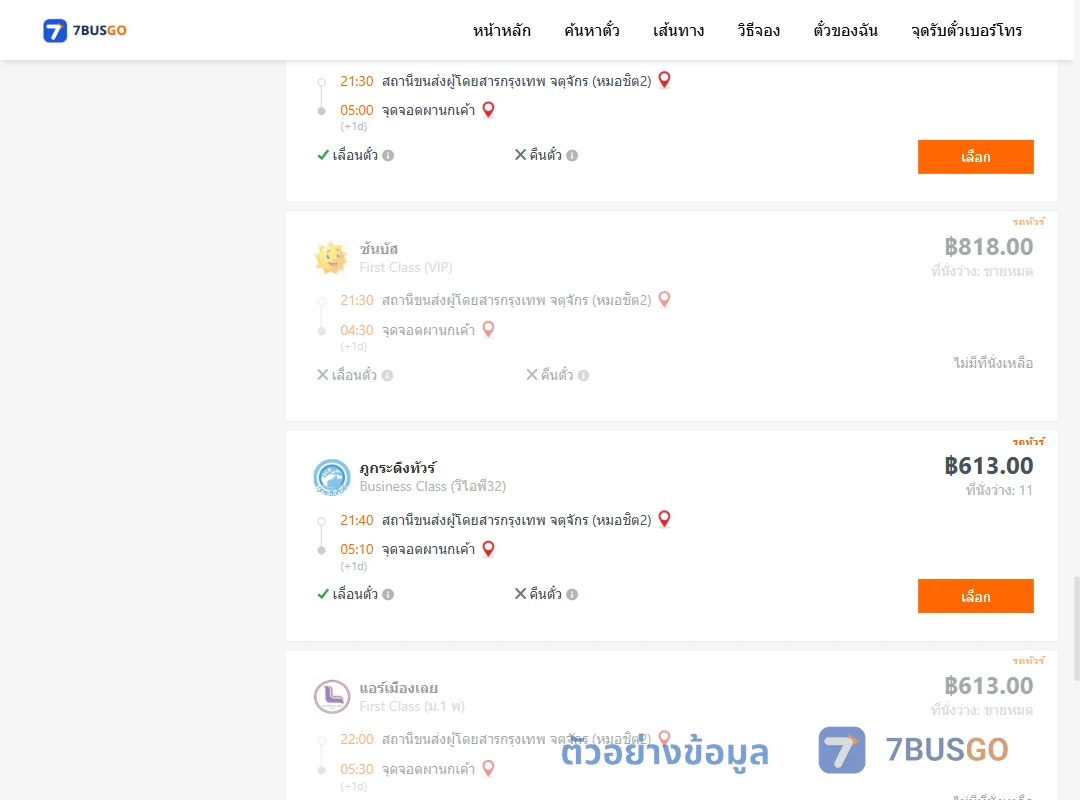Click info icon beside เลื่อนตั๋ว of the 05:00 trip
This screenshot has height=800, width=1080.
(x=388, y=156)
